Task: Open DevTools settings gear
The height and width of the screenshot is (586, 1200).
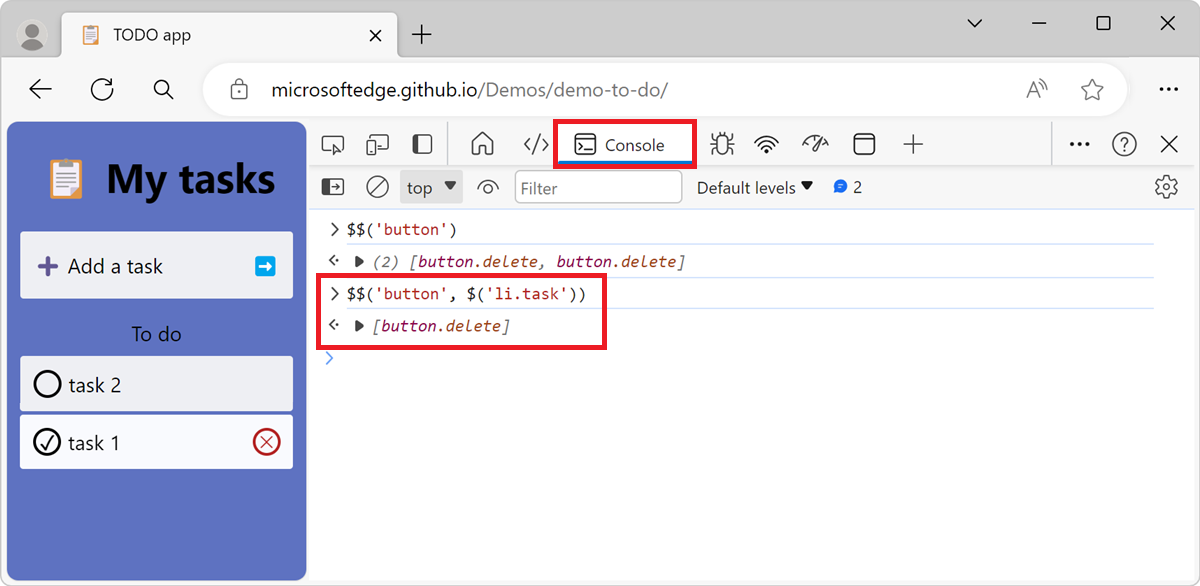Action: click(1166, 187)
